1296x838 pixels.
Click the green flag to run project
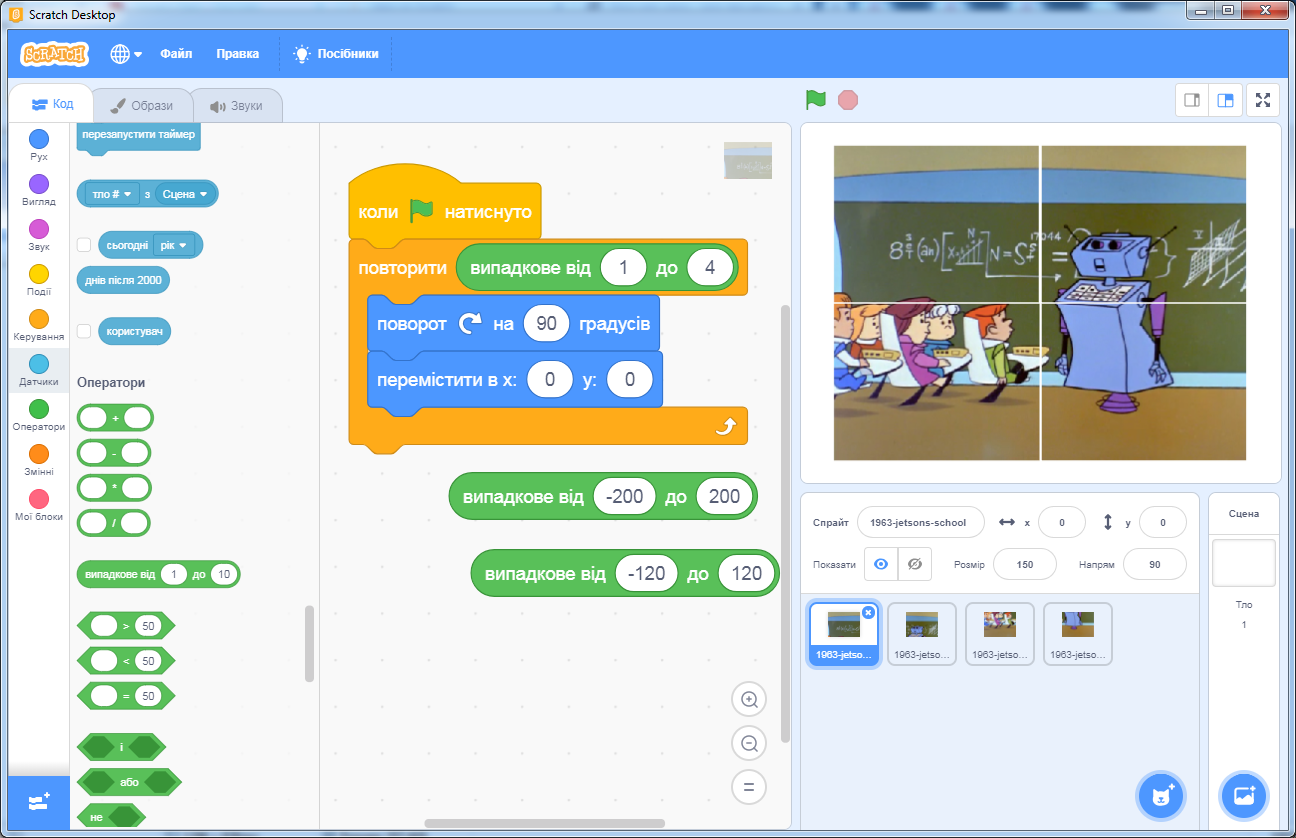point(816,99)
